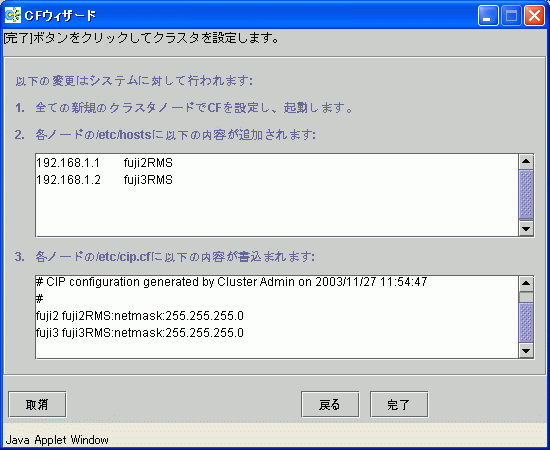Click step 3 heading mentioning /etc/cip.cf
Image resolution: width=550 pixels, height=450 pixels.
[x=165, y=257]
